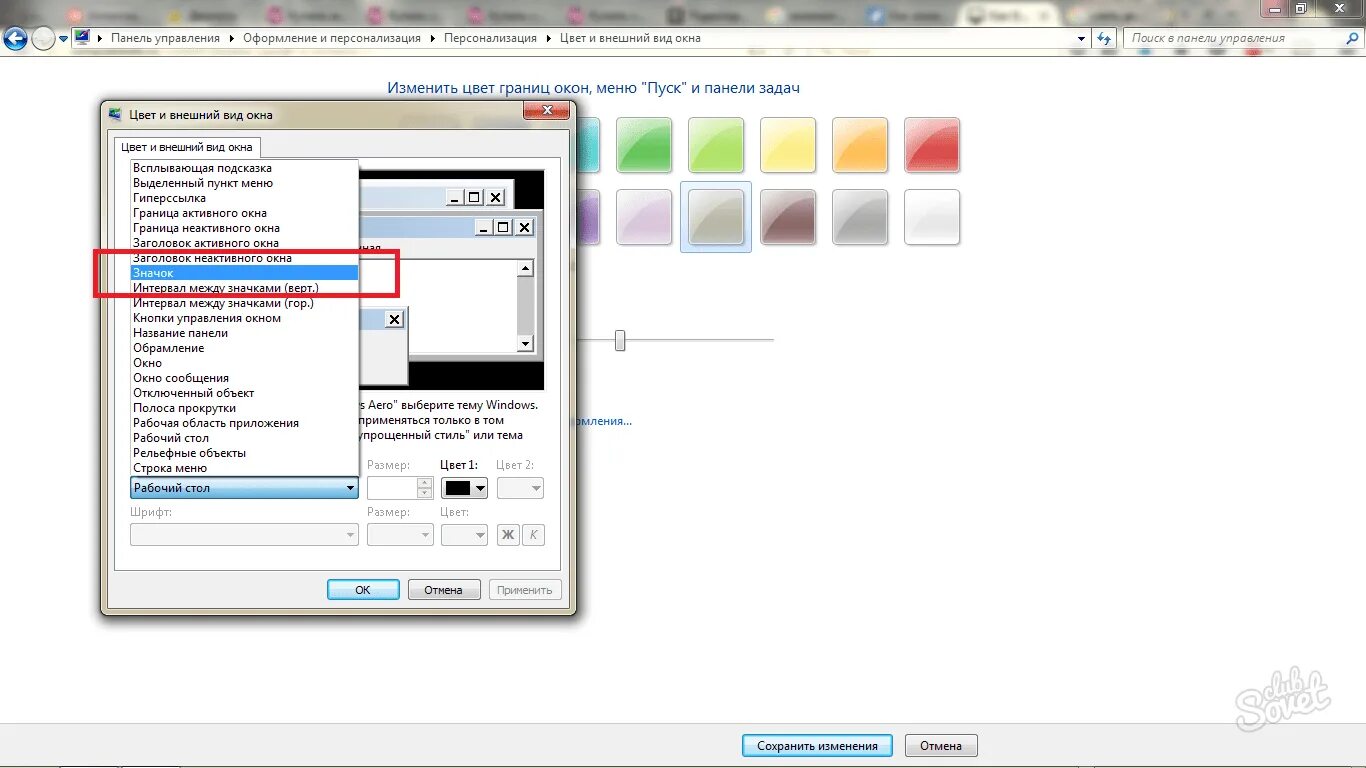This screenshot has height=768, width=1366.
Task: Close the preview message box with X
Action: pos(394,319)
